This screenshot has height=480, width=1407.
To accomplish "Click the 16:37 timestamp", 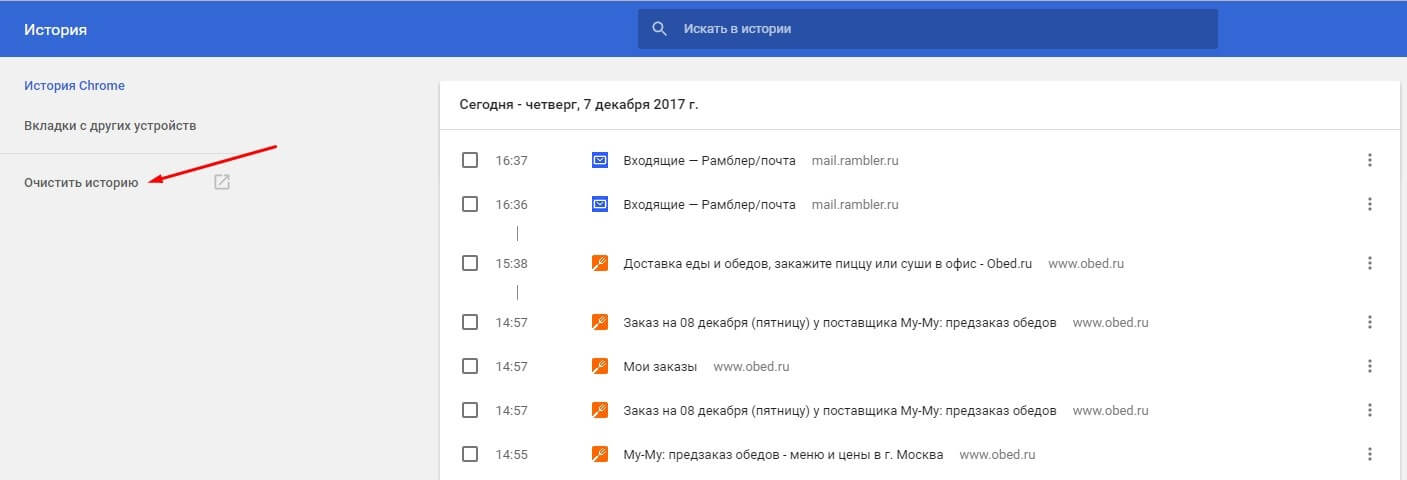I will click(511, 160).
